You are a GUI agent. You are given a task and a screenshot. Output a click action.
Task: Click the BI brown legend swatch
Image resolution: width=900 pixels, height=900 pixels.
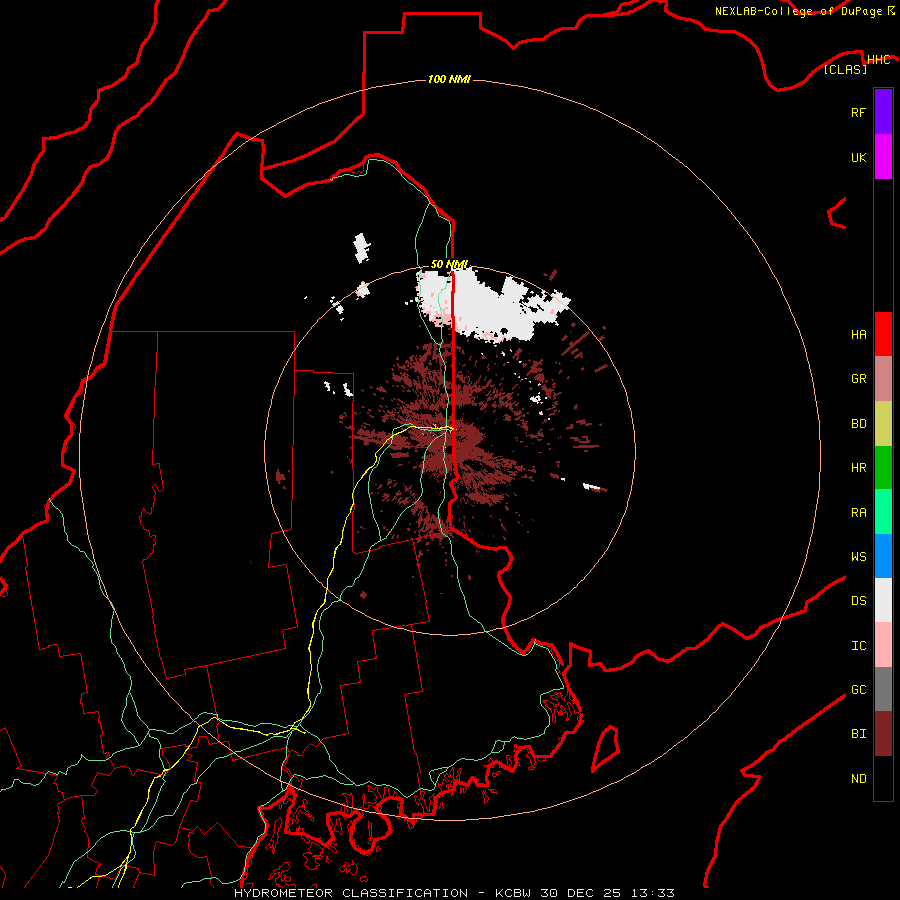tap(883, 734)
